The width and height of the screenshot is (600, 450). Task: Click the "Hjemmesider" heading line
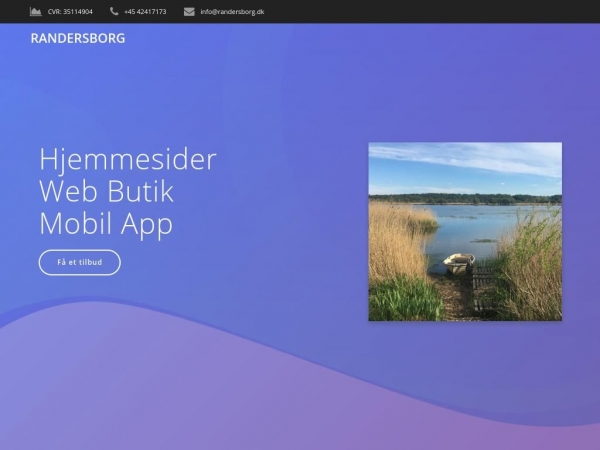coord(127,160)
